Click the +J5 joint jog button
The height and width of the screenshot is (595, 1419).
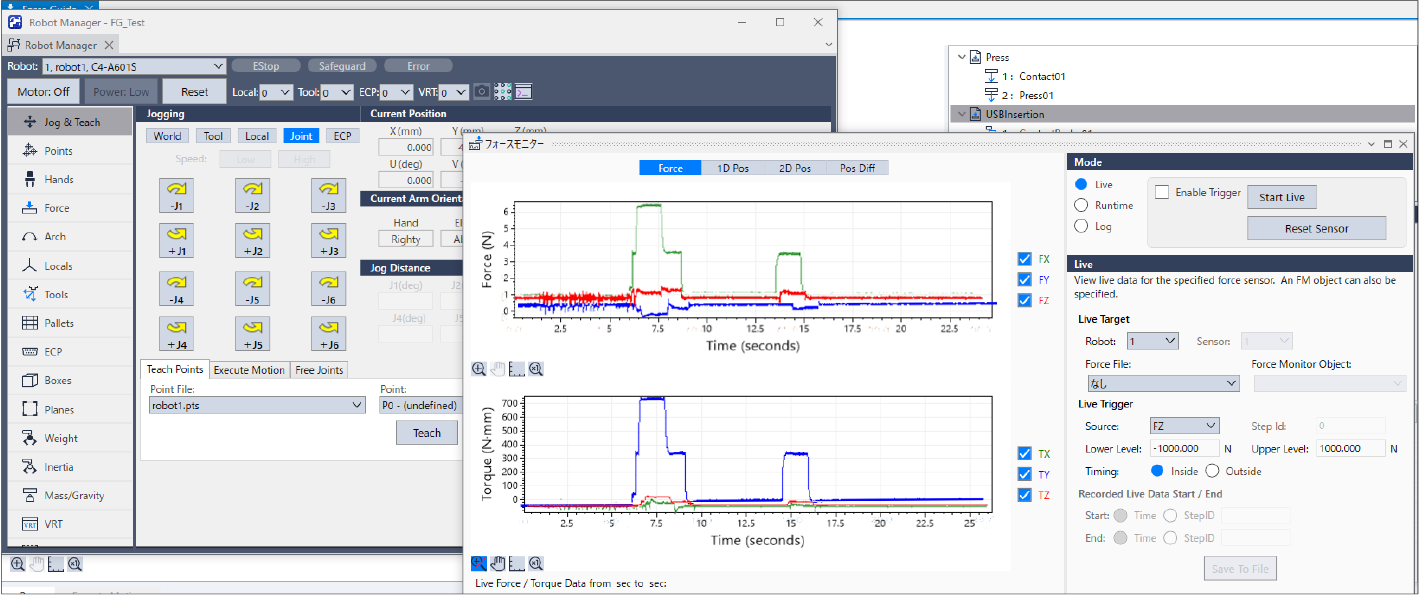(x=252, y=333)
